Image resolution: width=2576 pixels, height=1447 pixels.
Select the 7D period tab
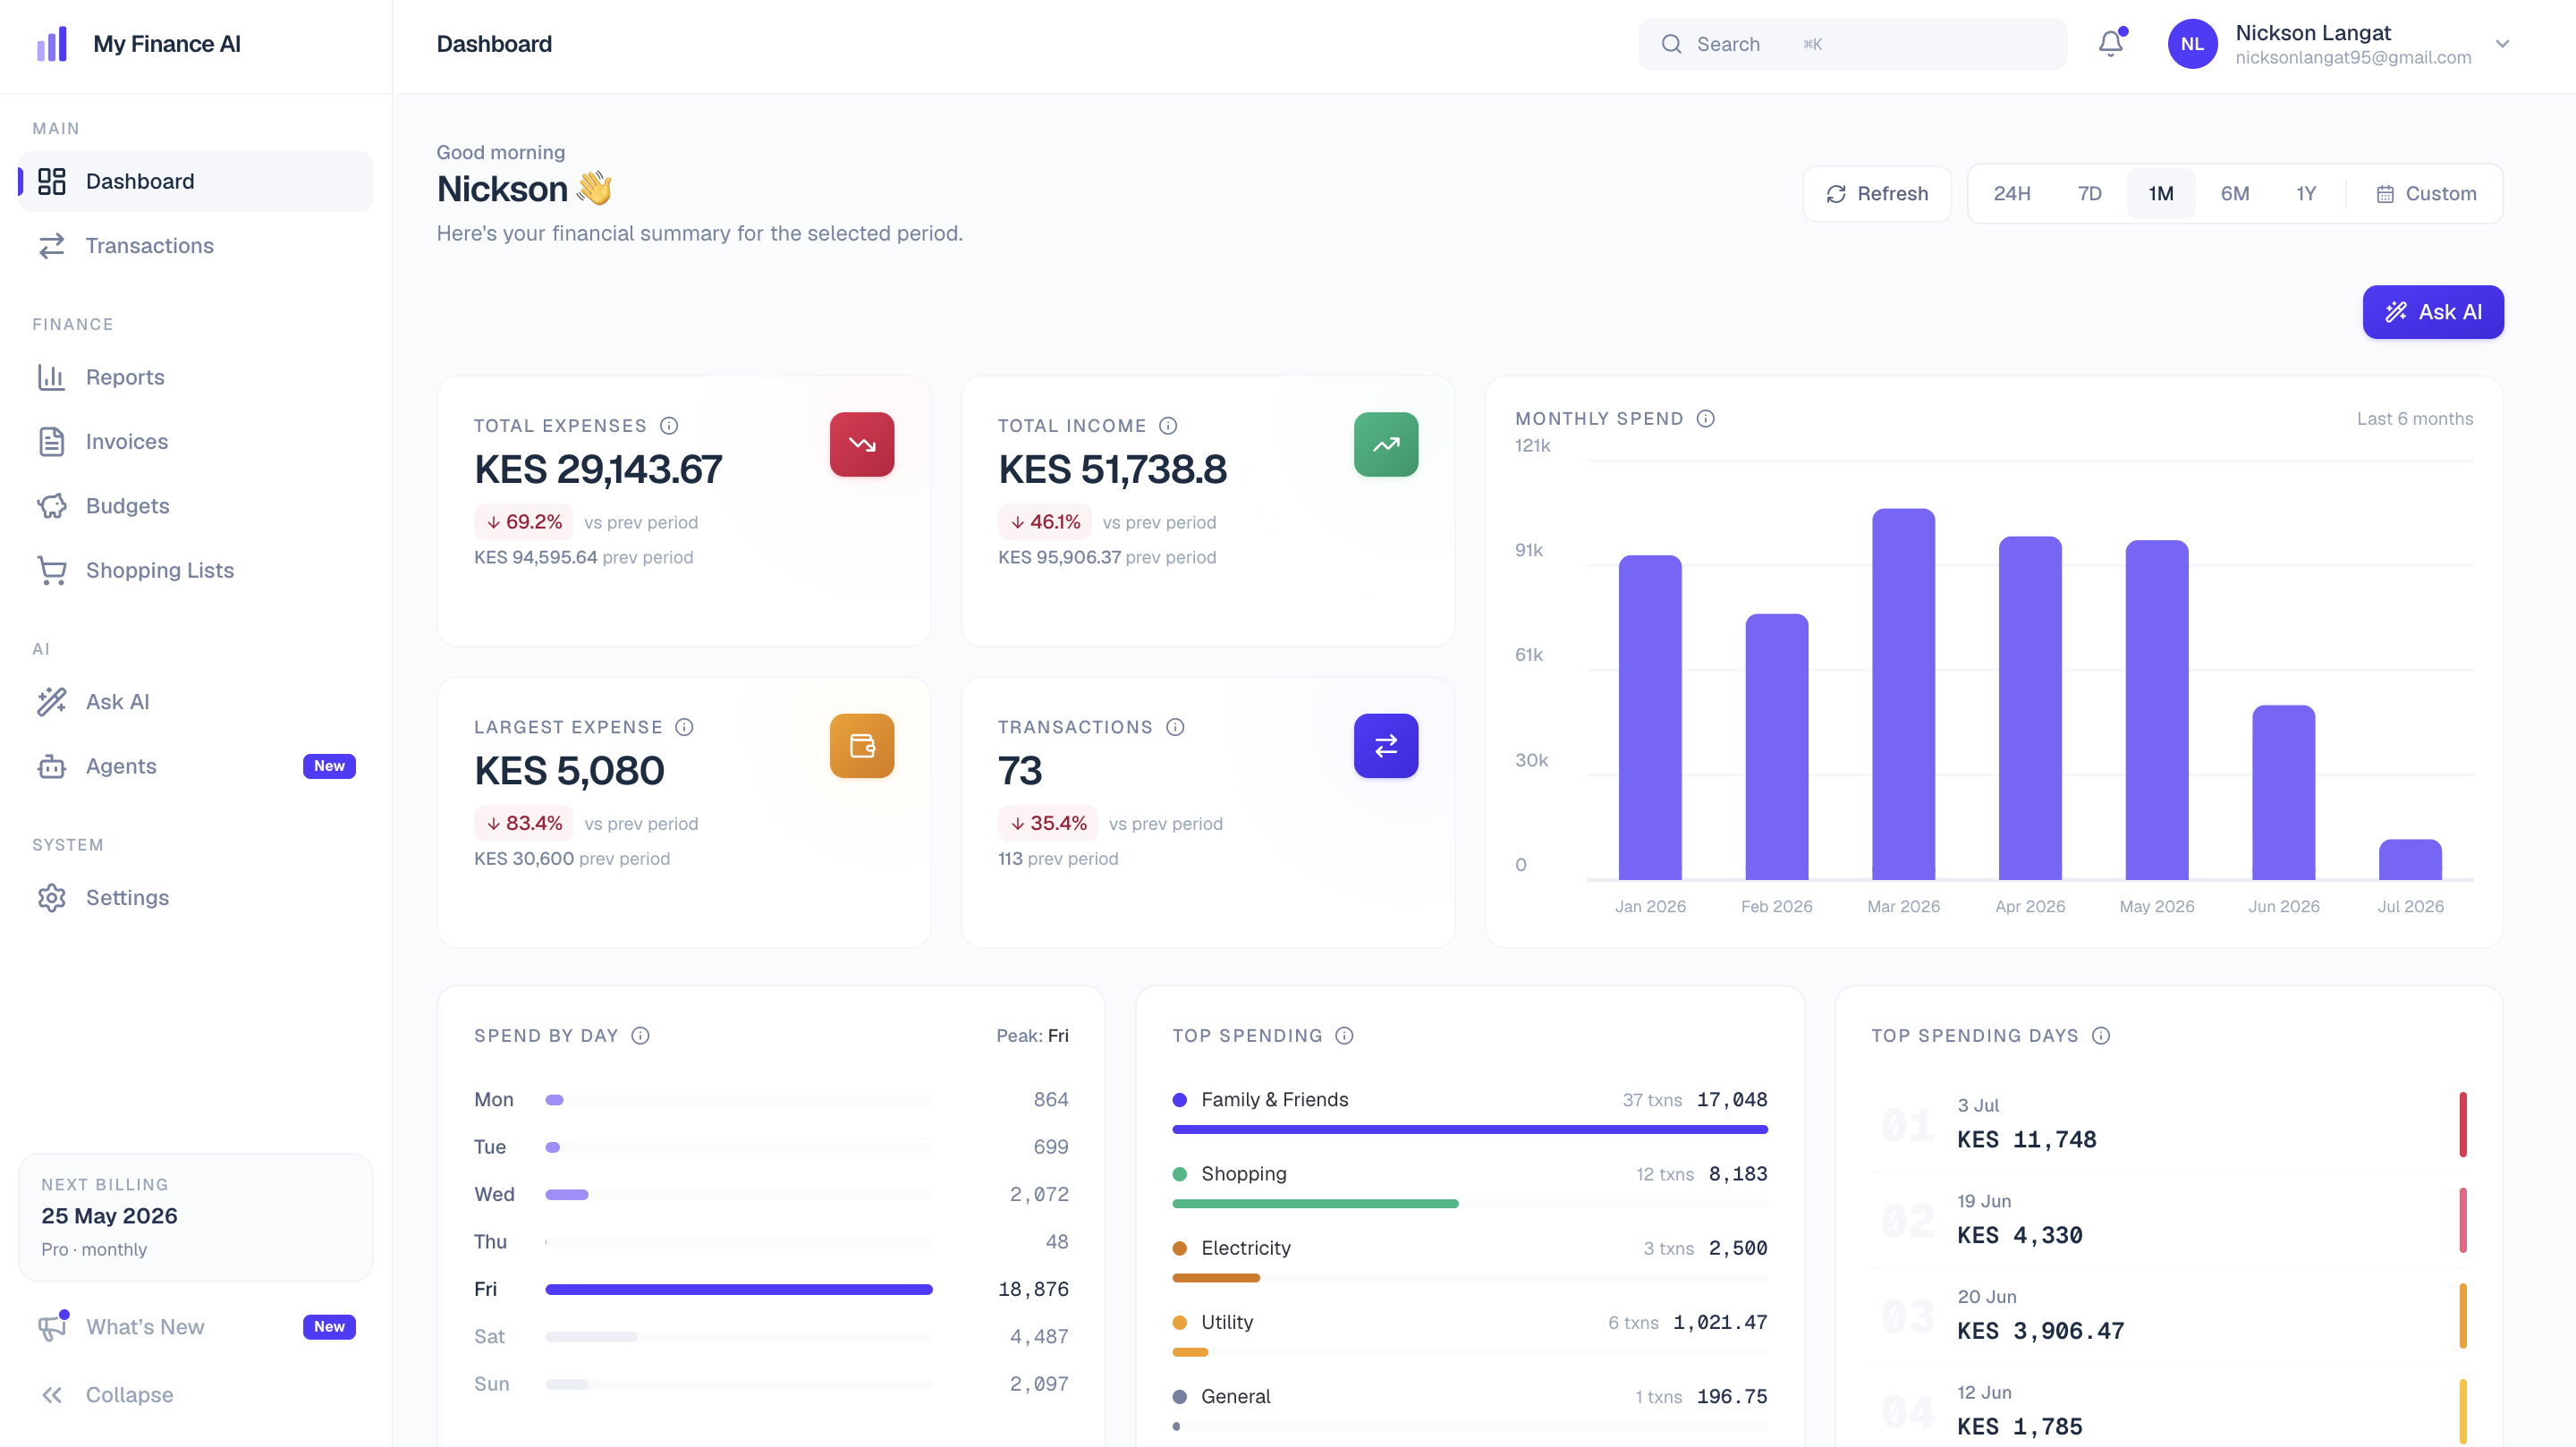[2090, 194]
